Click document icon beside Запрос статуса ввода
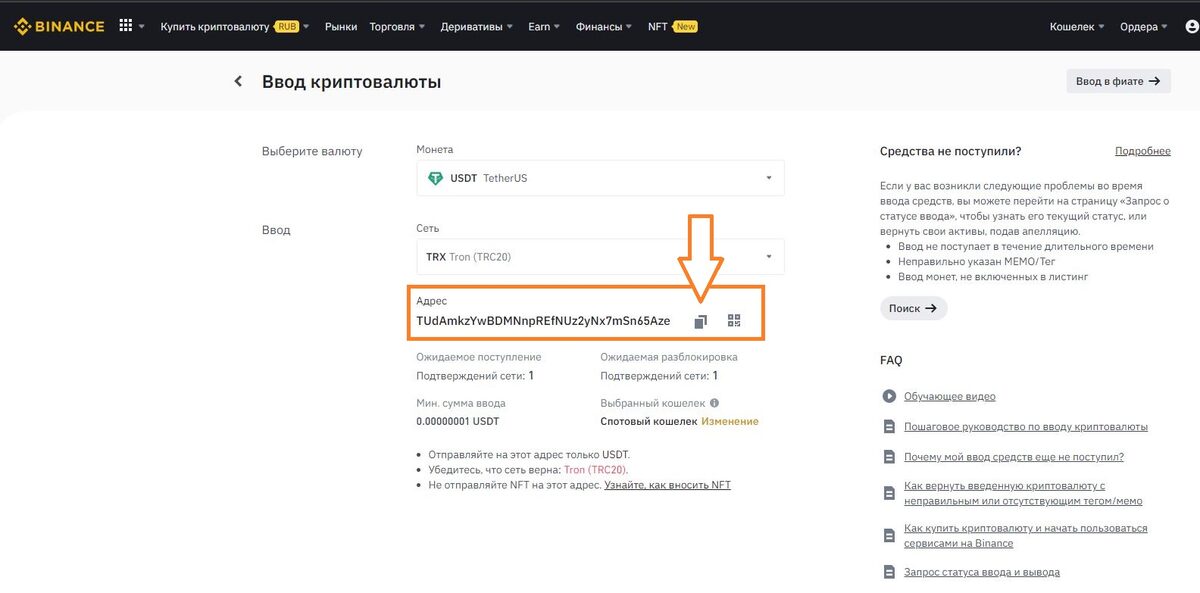Screen dimensions: 1200x593 [889, 572]
